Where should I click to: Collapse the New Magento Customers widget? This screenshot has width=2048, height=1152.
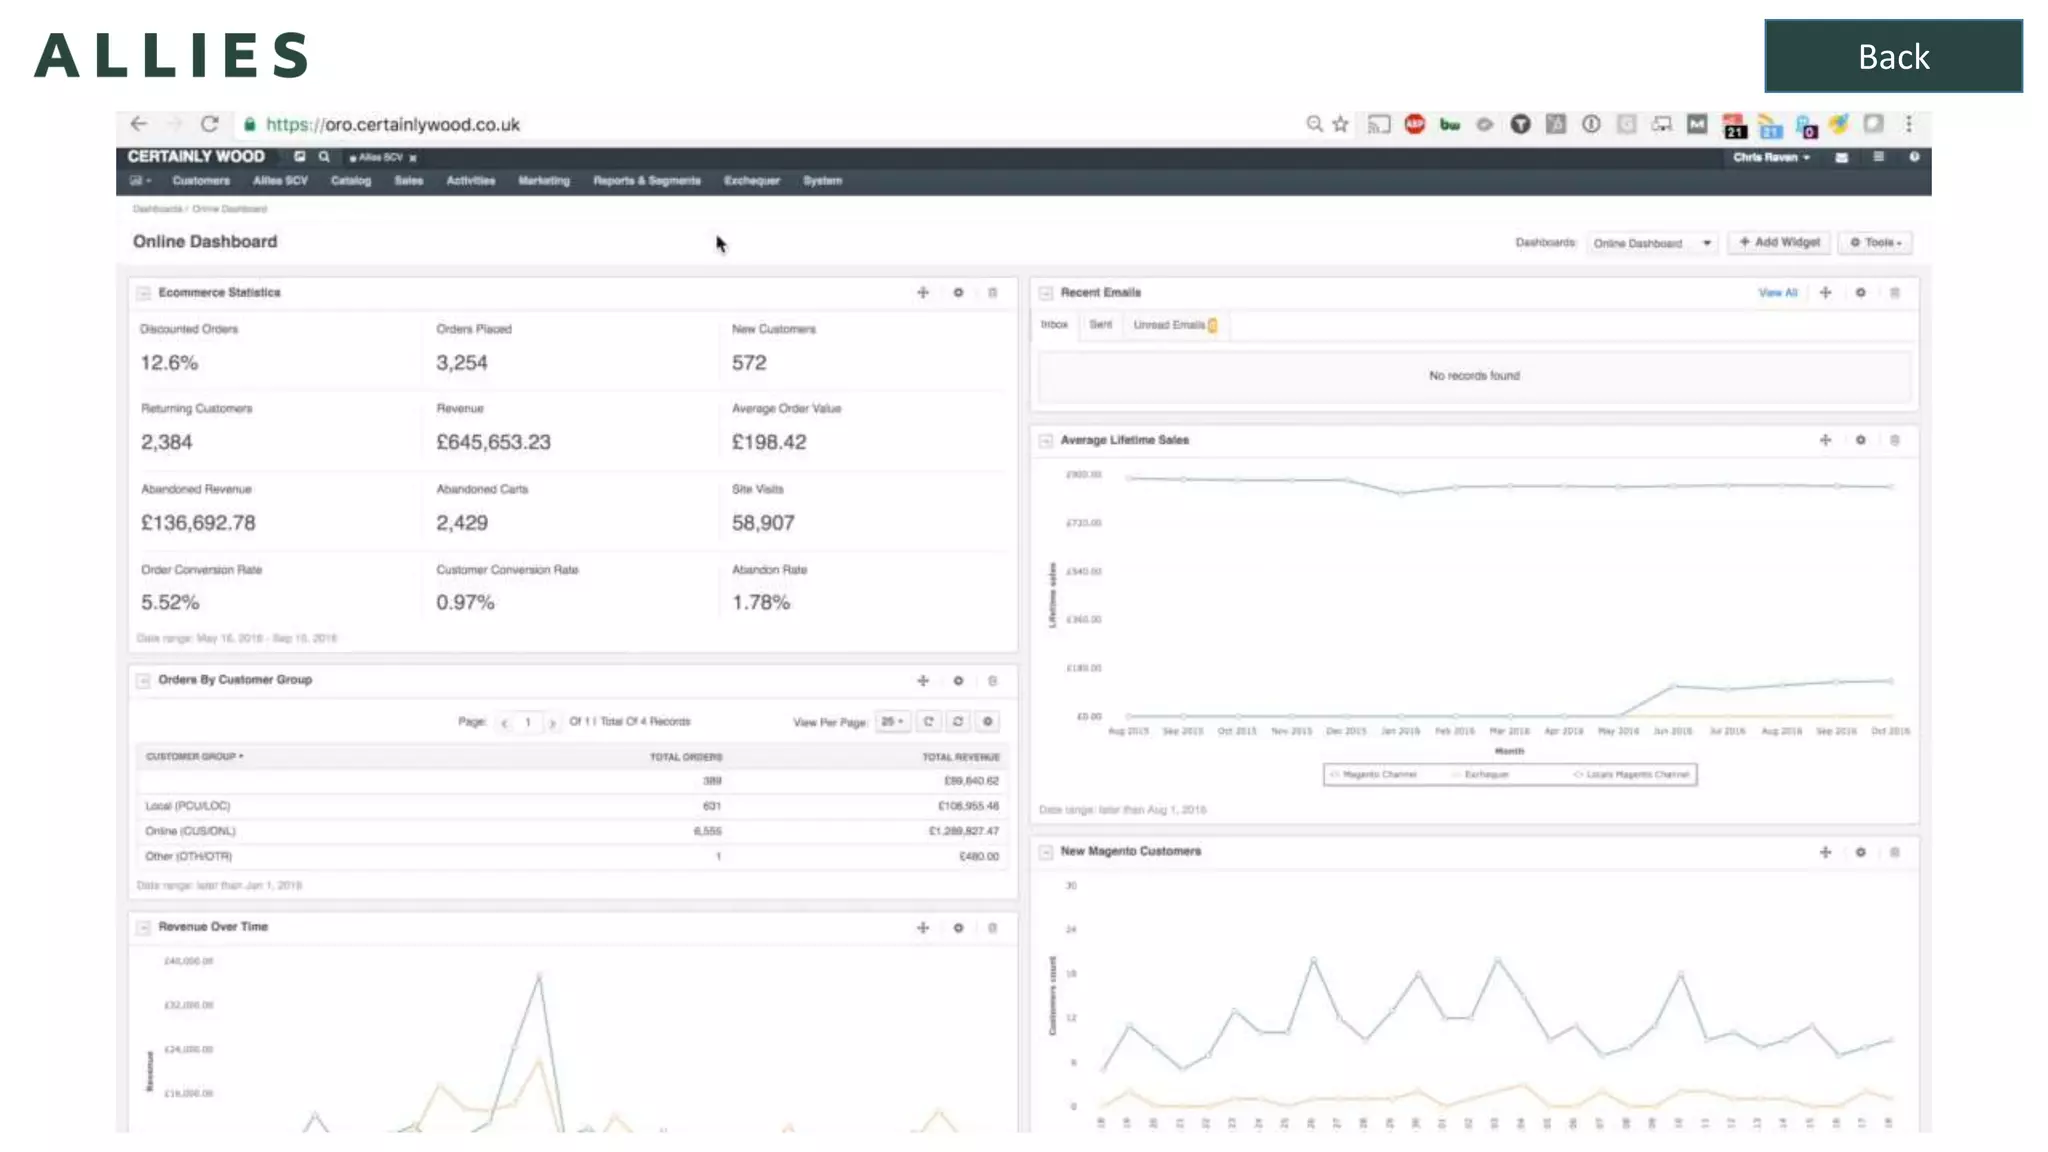point(1046,852)
